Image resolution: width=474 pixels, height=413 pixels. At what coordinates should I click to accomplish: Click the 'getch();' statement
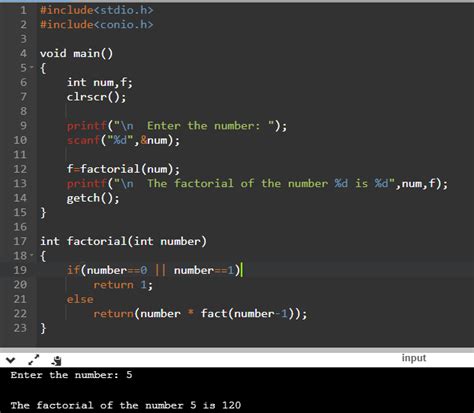93,198
